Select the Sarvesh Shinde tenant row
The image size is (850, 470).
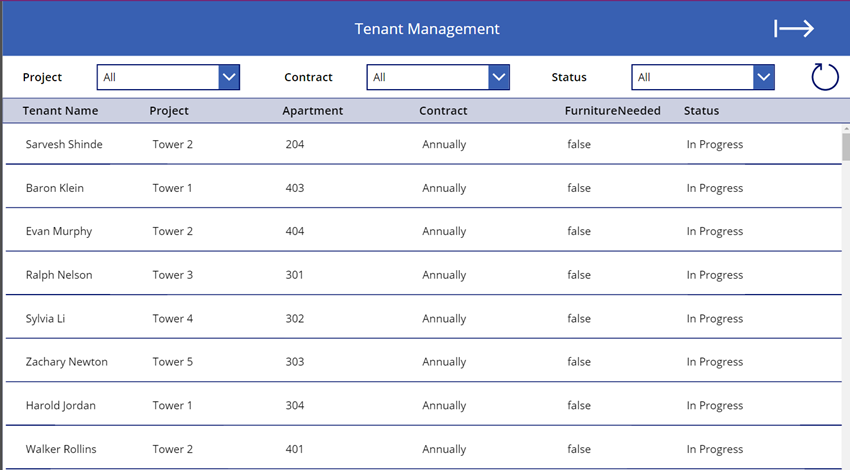pyautogui.click(x=64, y=144)
